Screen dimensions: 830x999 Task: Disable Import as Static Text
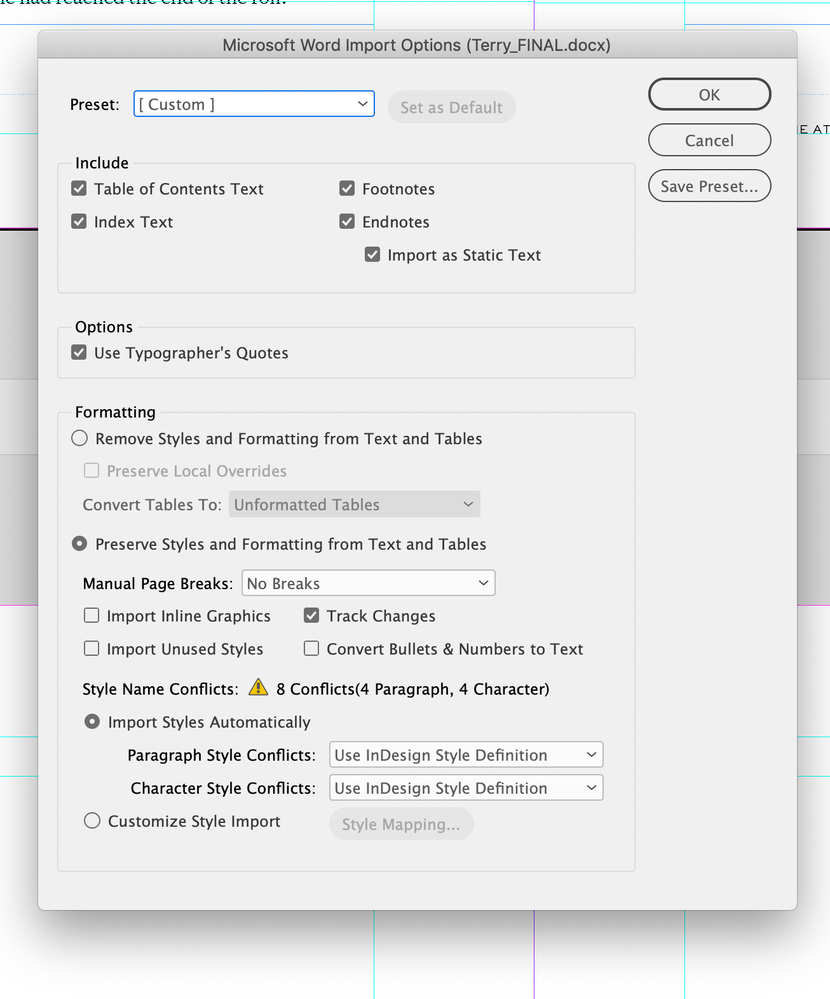click(373, 255)
